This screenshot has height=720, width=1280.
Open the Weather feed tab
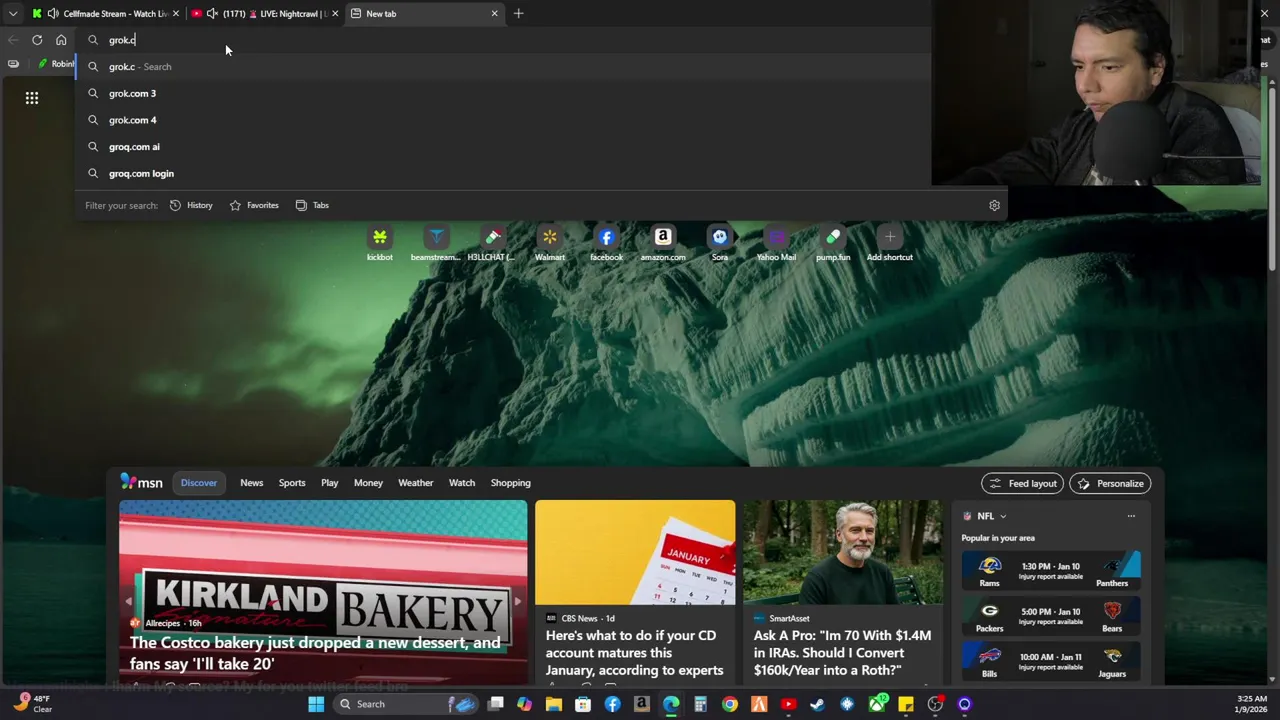(x=416, y=483)
